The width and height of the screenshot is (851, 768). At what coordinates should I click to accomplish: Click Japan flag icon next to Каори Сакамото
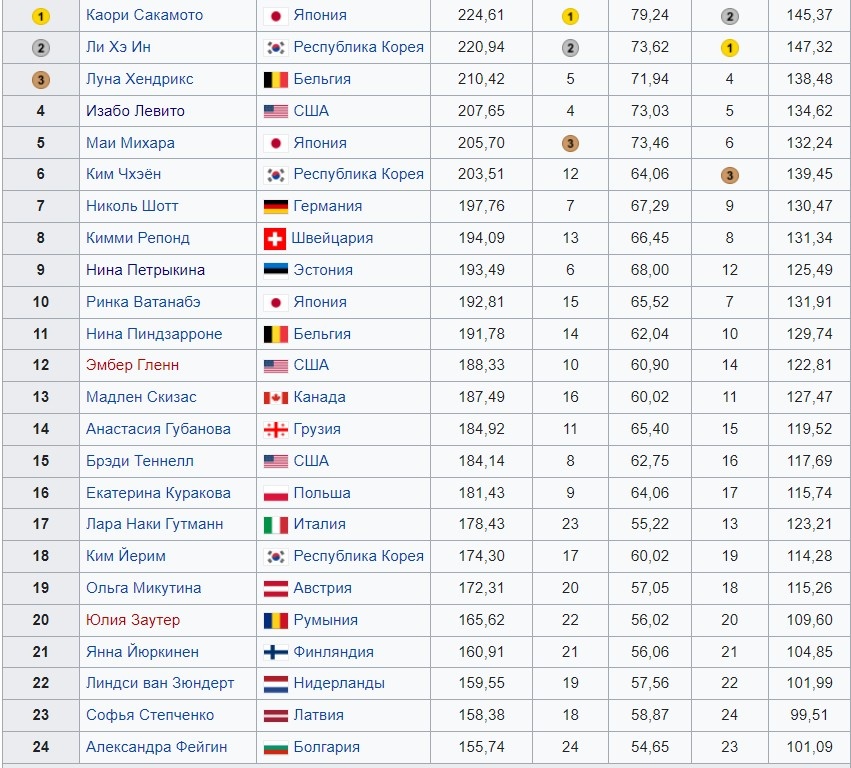275,15
